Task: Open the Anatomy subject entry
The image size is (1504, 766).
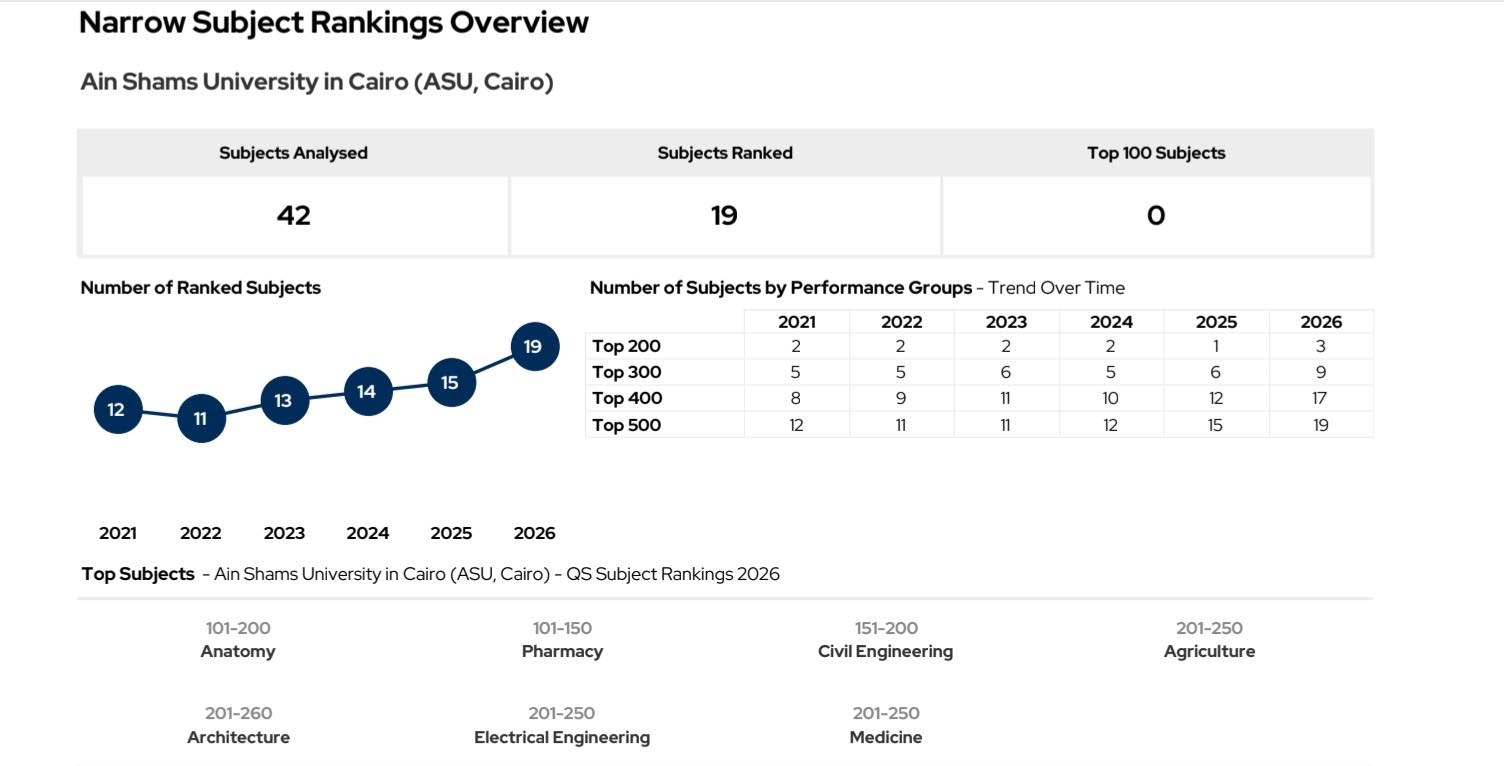Action: [x=238, y=652]
